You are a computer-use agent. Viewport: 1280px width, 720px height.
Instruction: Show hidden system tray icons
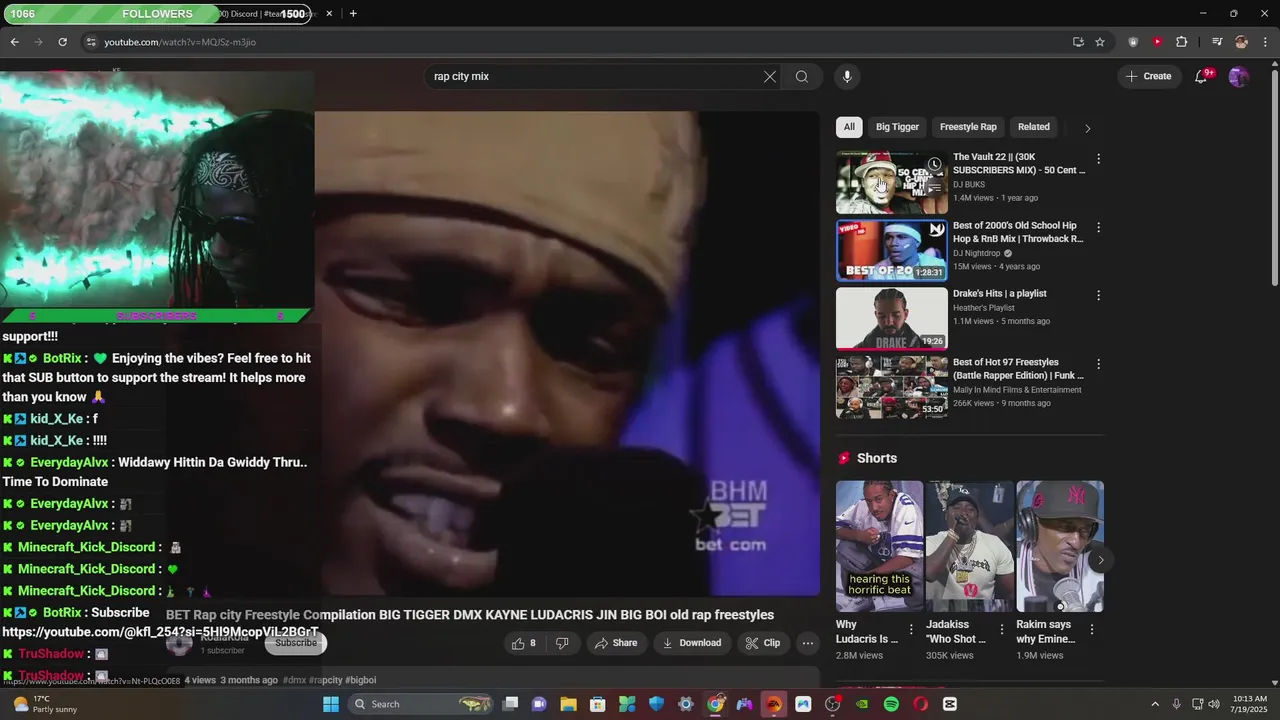click(x=1155, y=704)
